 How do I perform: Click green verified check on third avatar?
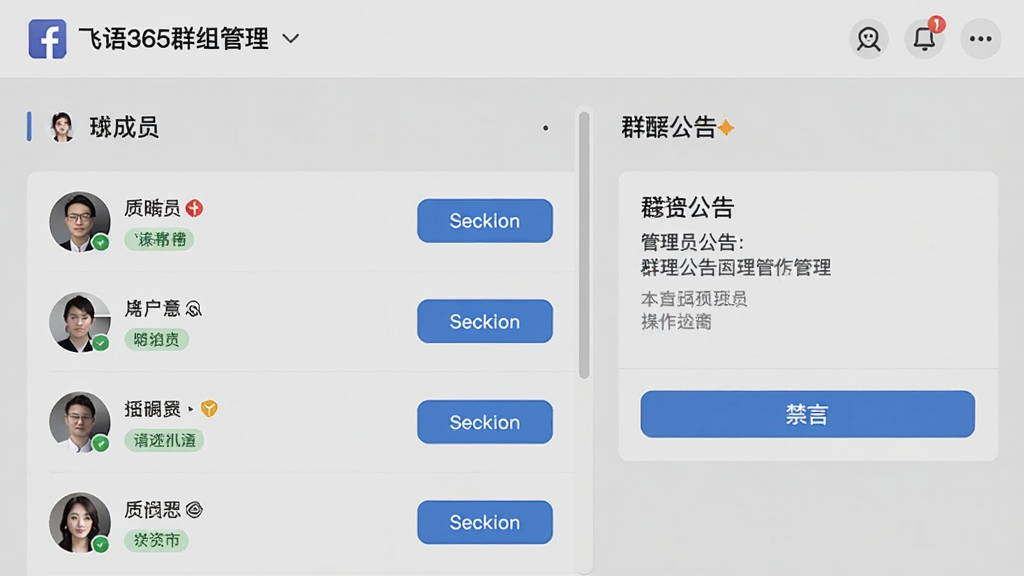[101, 444]
